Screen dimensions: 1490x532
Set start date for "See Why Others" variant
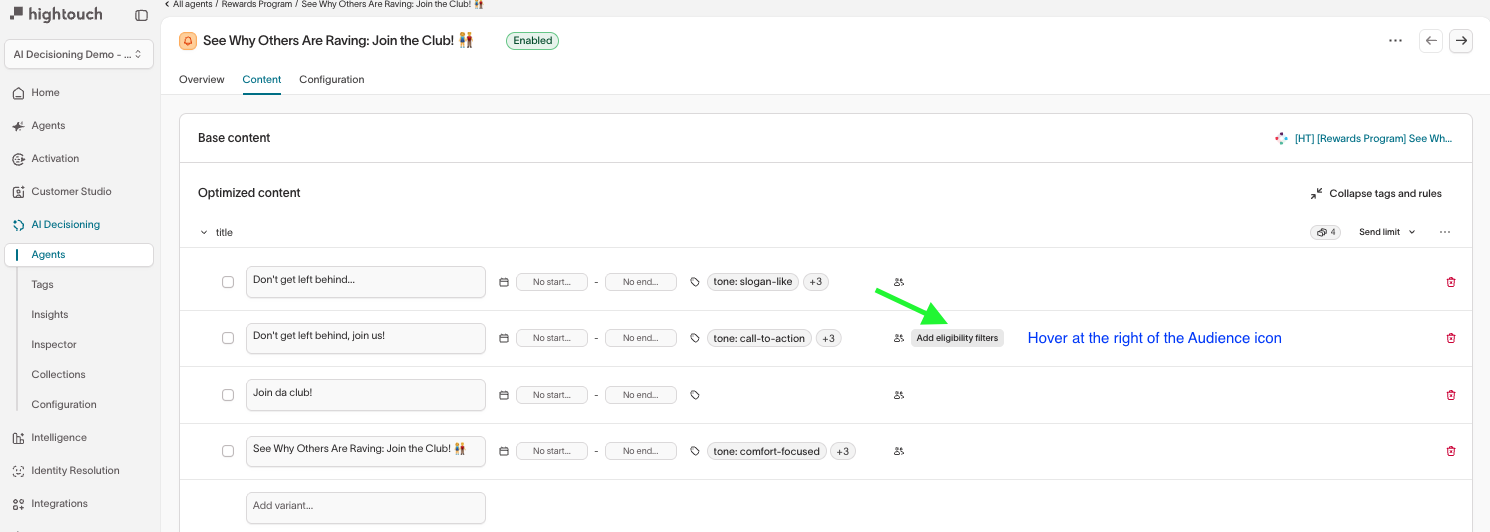(552, 451)
